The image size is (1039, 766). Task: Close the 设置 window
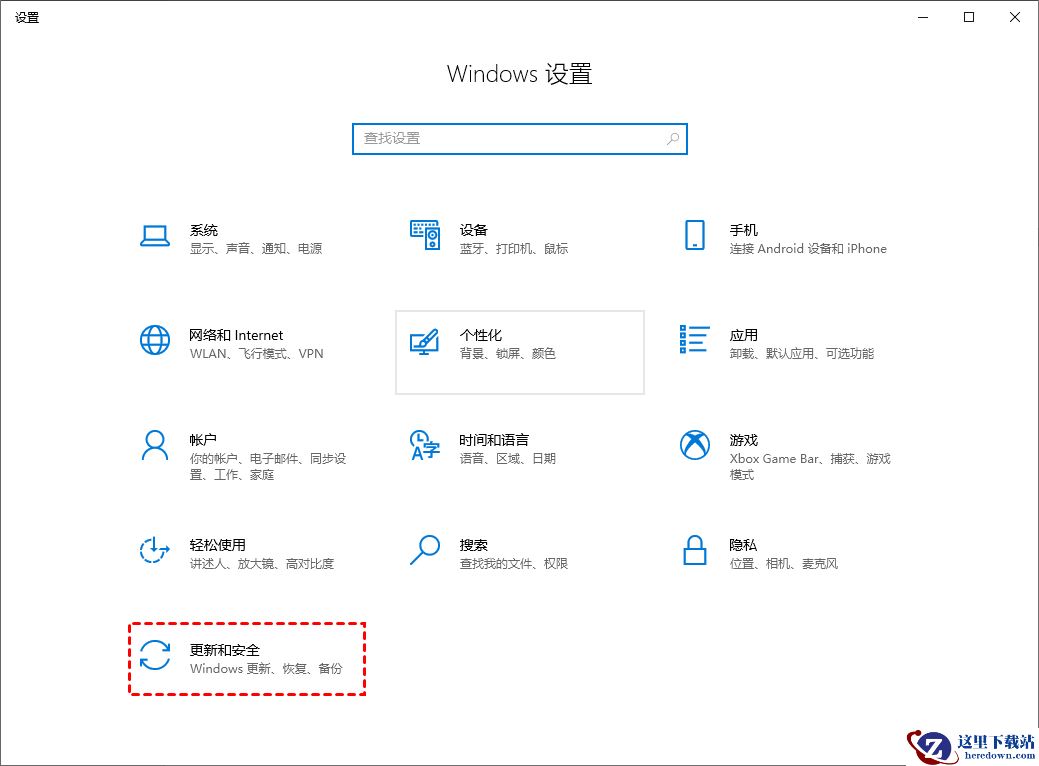point(1014,17)
